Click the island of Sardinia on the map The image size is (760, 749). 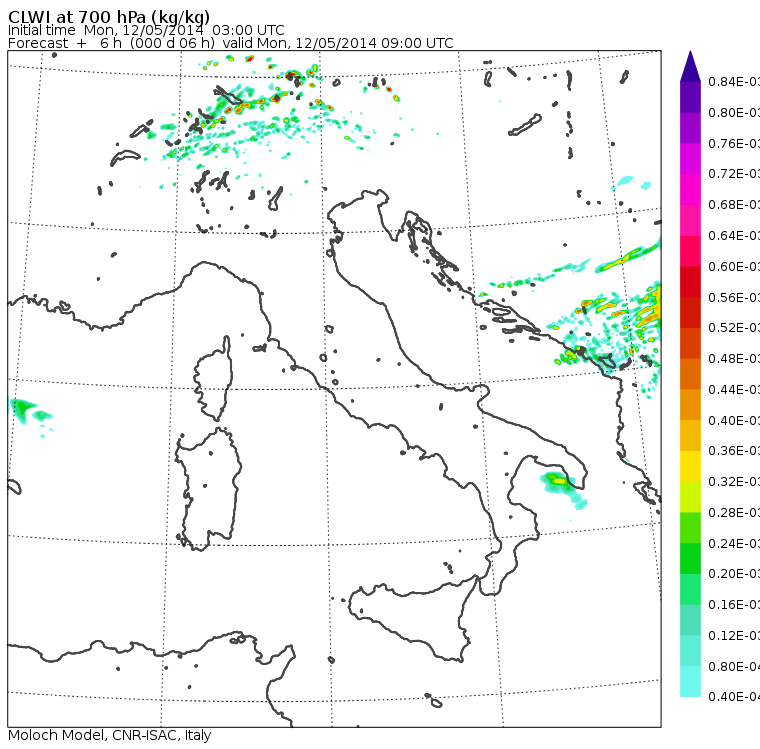coord(208,487)
